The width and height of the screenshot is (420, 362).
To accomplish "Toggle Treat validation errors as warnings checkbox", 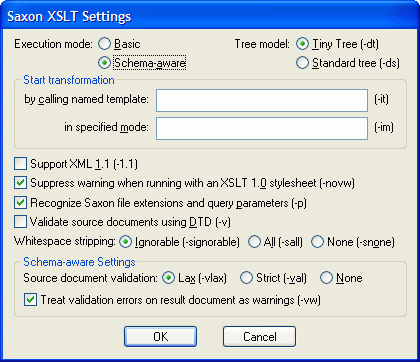I will 30,300.
